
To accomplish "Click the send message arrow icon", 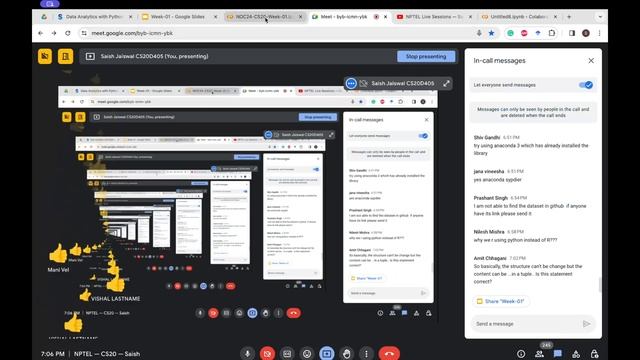I will coord(587,324).
